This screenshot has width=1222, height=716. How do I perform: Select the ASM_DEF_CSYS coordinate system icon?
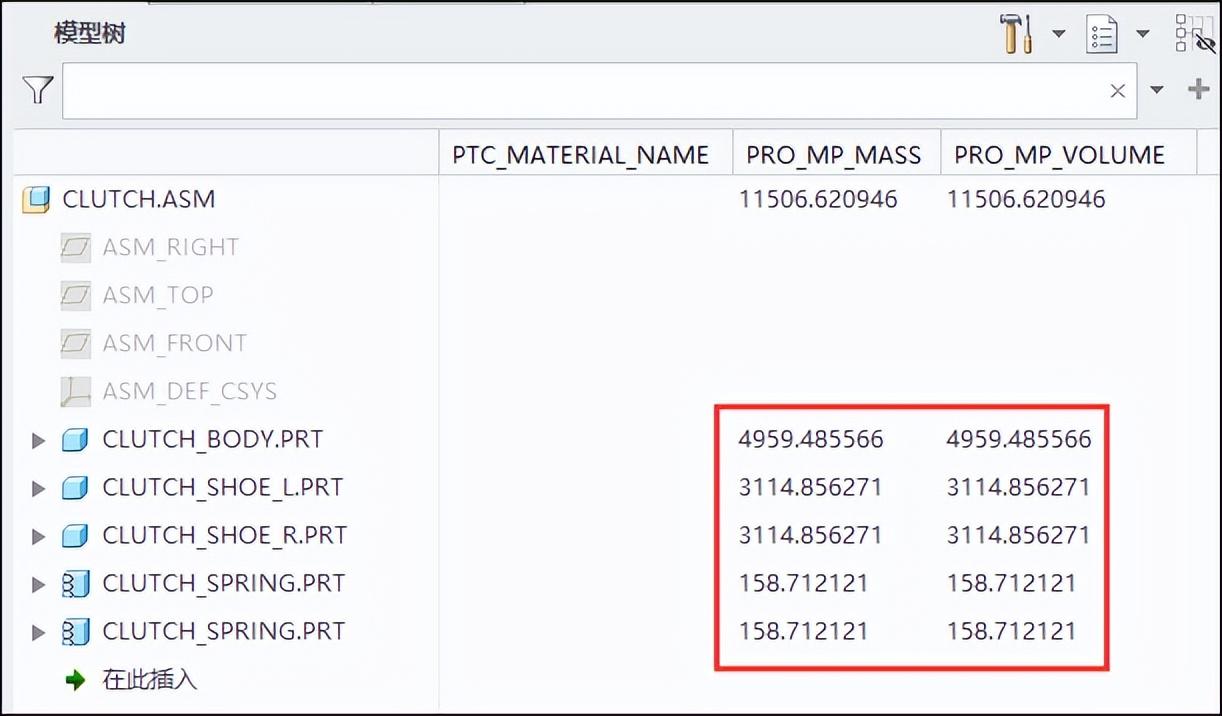point(75,392)
